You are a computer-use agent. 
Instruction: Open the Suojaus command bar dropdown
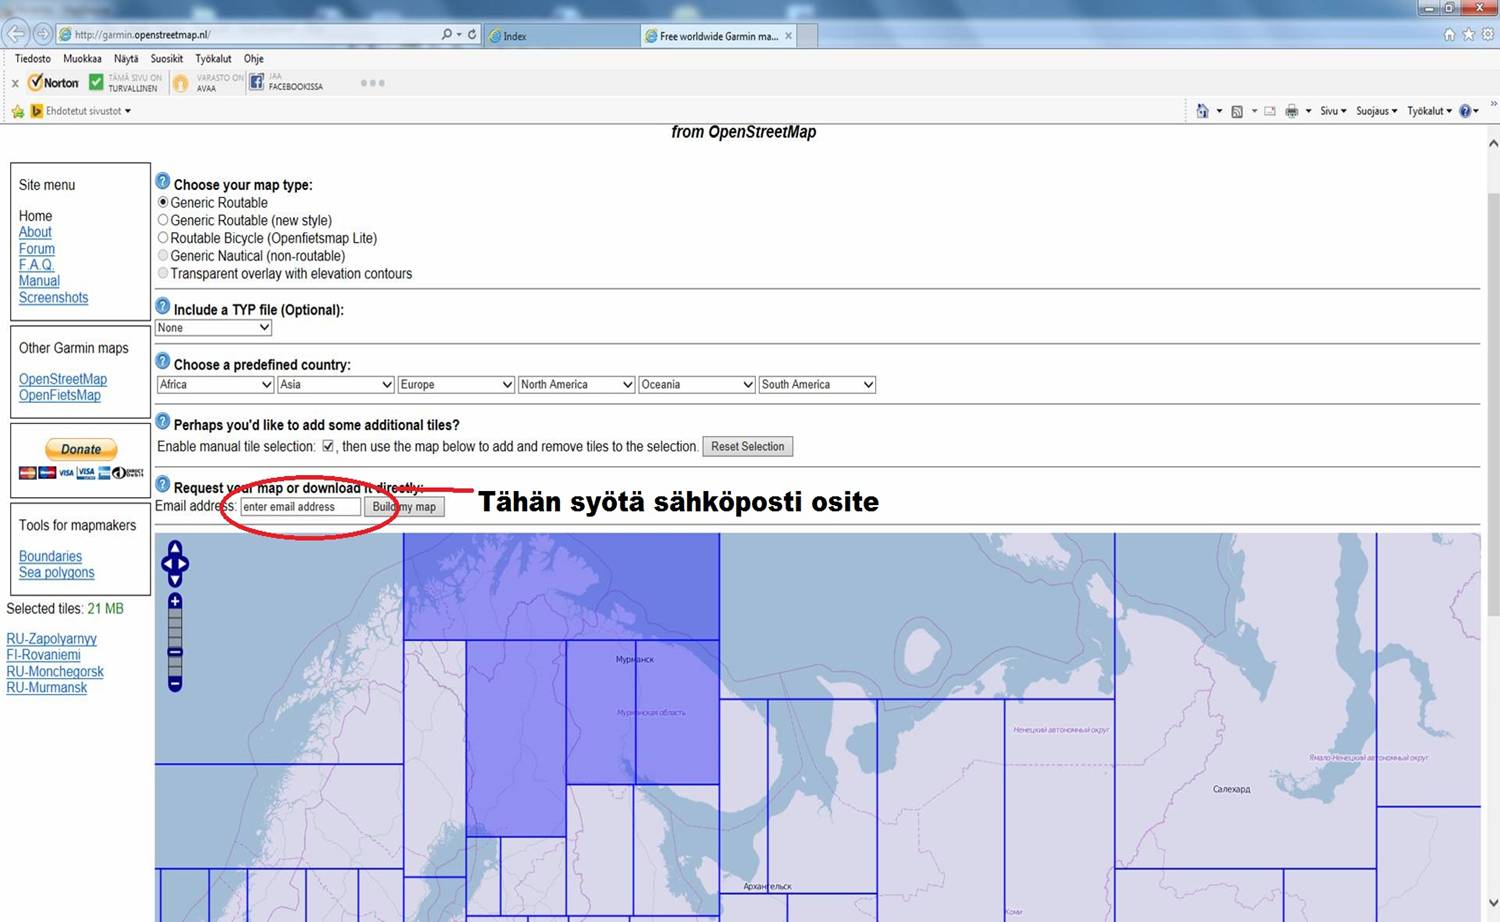[x=1377, y=111]
